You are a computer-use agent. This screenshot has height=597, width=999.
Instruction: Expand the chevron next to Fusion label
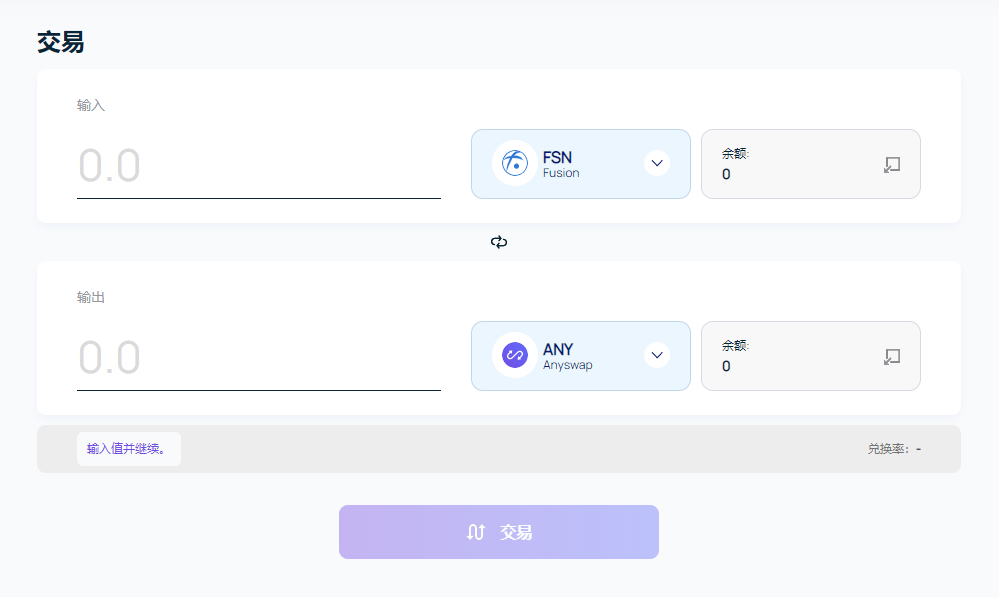(657, 163)
